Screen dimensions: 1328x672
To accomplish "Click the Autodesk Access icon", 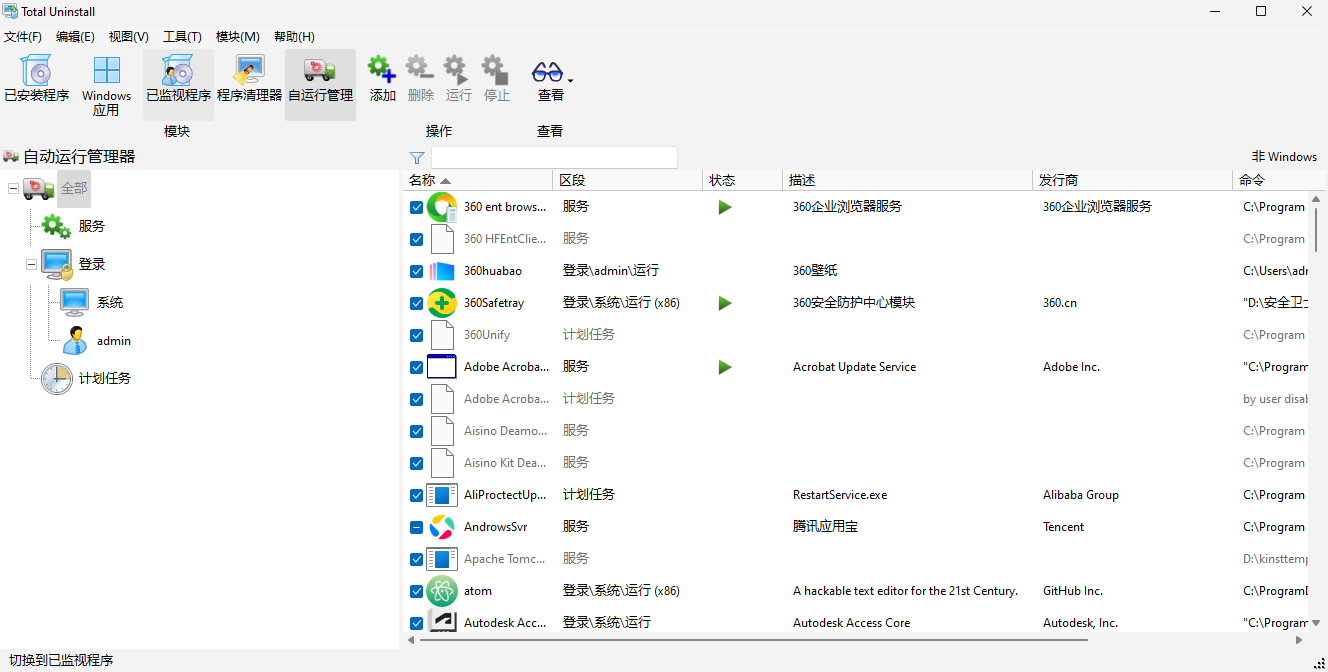I will coord(442,622).
